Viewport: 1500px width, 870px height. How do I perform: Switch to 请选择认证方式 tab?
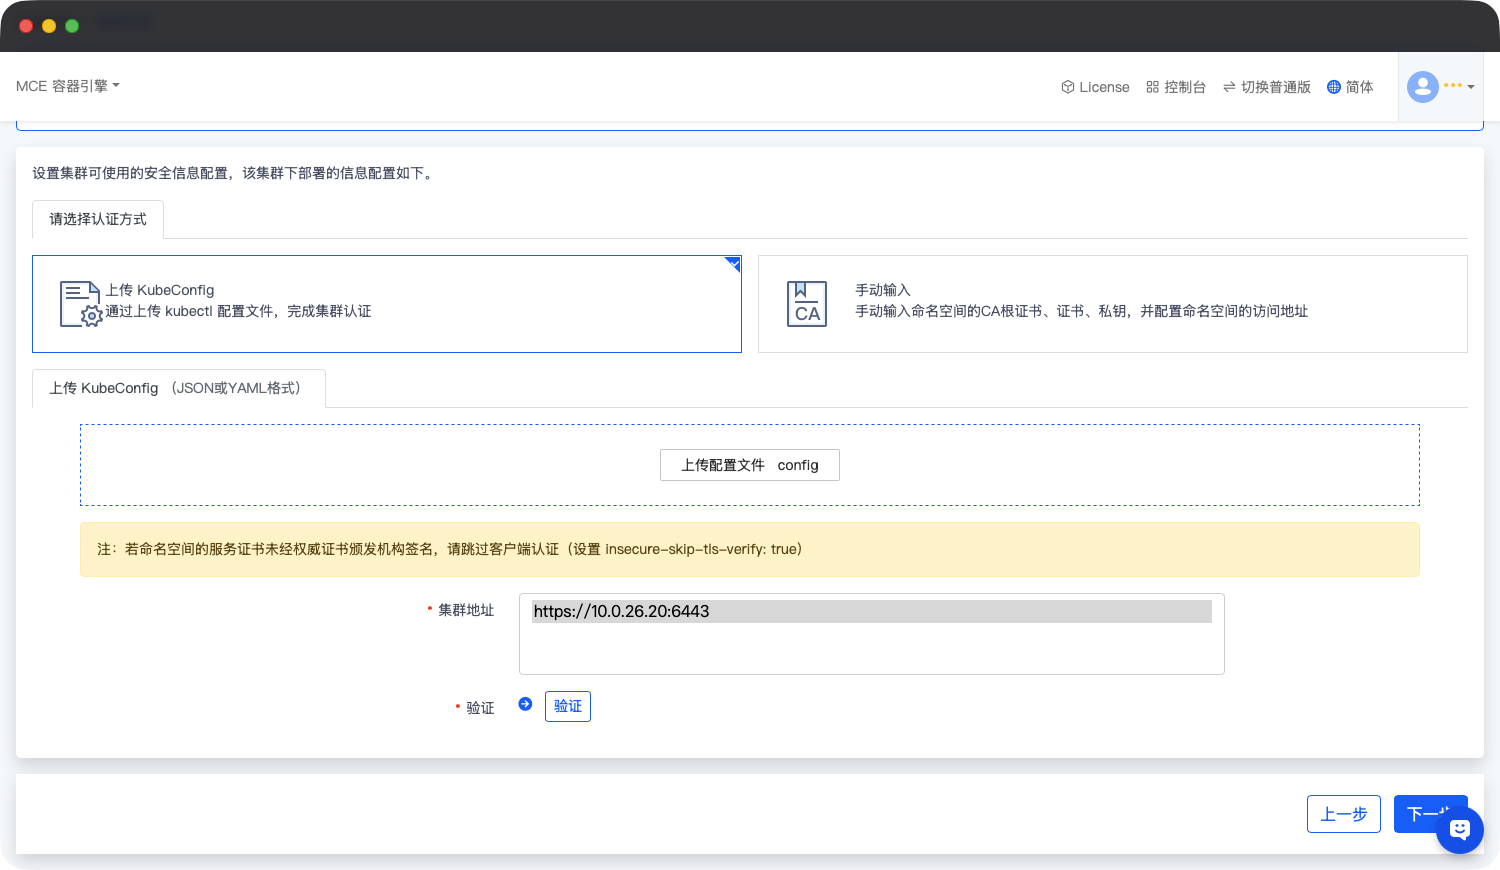coord(98,219)
